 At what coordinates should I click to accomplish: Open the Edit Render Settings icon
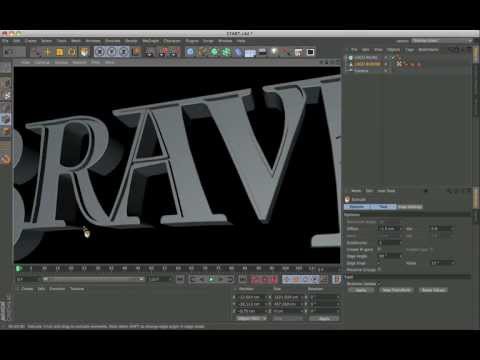[x=176, y=52]
